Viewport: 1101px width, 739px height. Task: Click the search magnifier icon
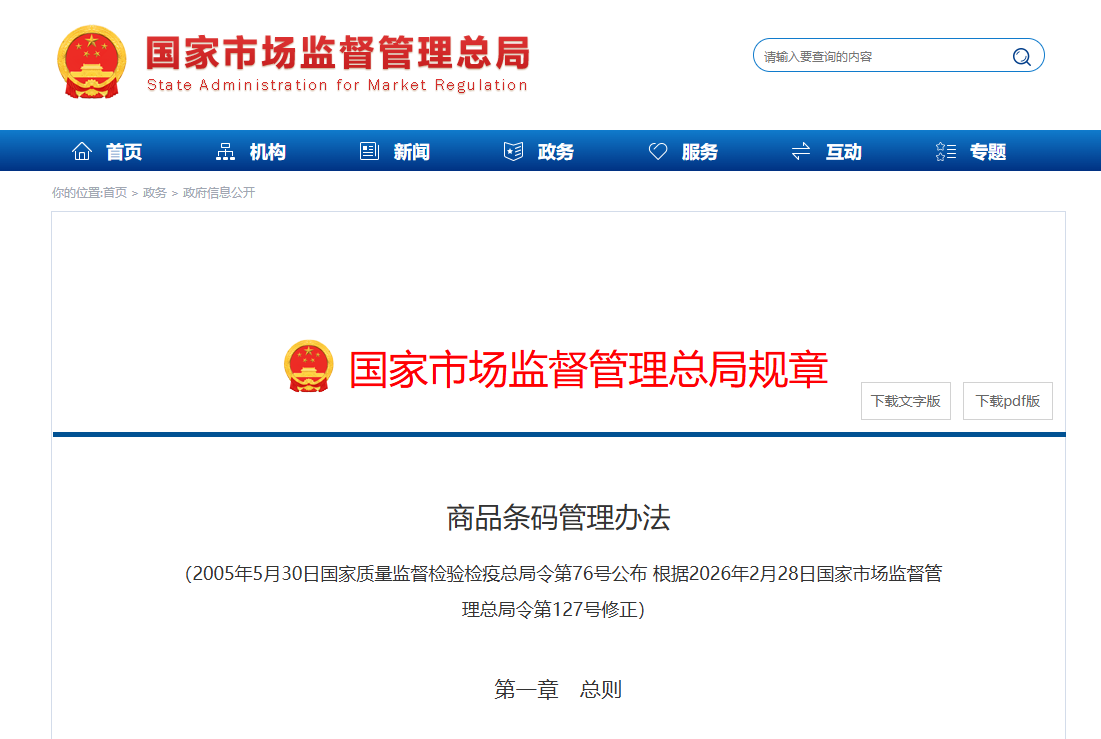coord(1021,57)
